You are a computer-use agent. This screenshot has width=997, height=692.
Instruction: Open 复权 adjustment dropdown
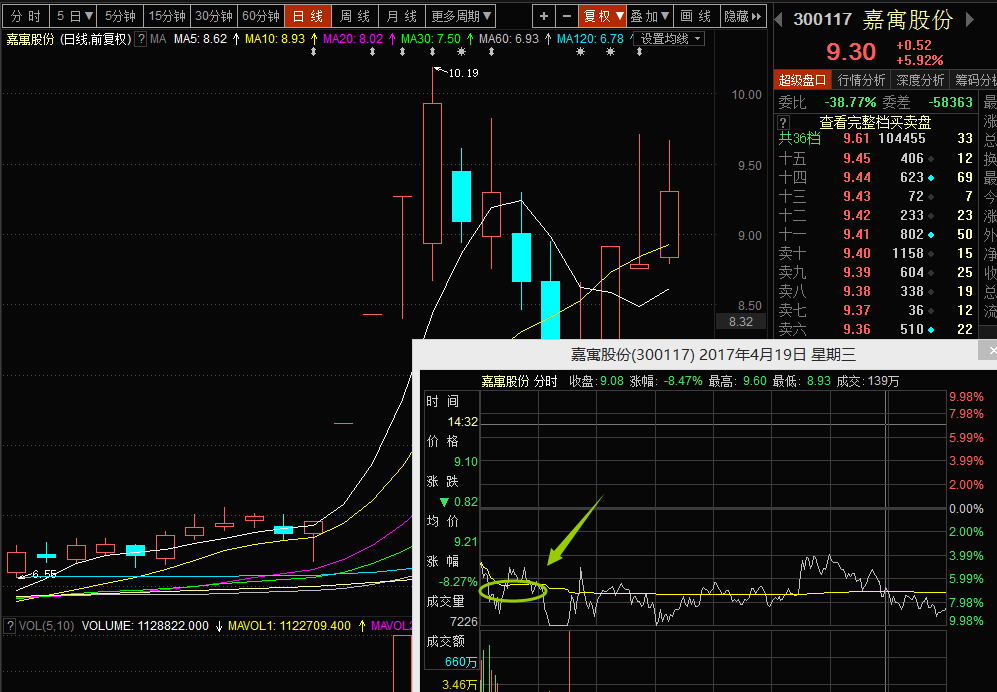point(603,16)
